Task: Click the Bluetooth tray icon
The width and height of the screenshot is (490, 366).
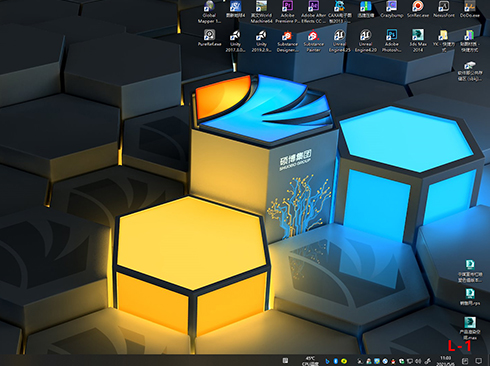Action: 336,361
